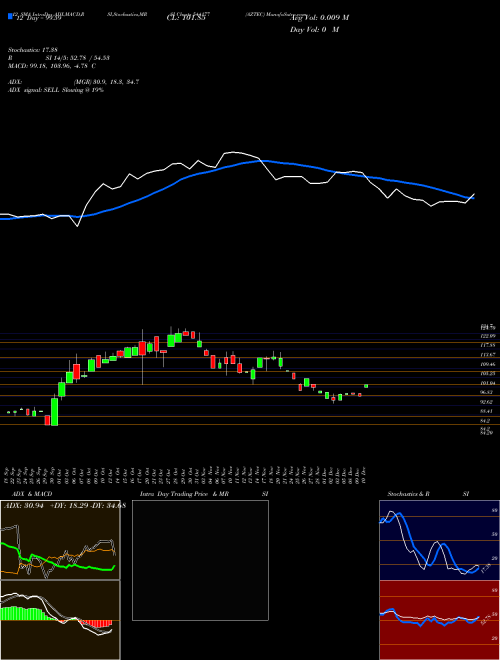Click the 101.04 price axis label
Screen dimensions: 500x660
[x=487, y=383]
